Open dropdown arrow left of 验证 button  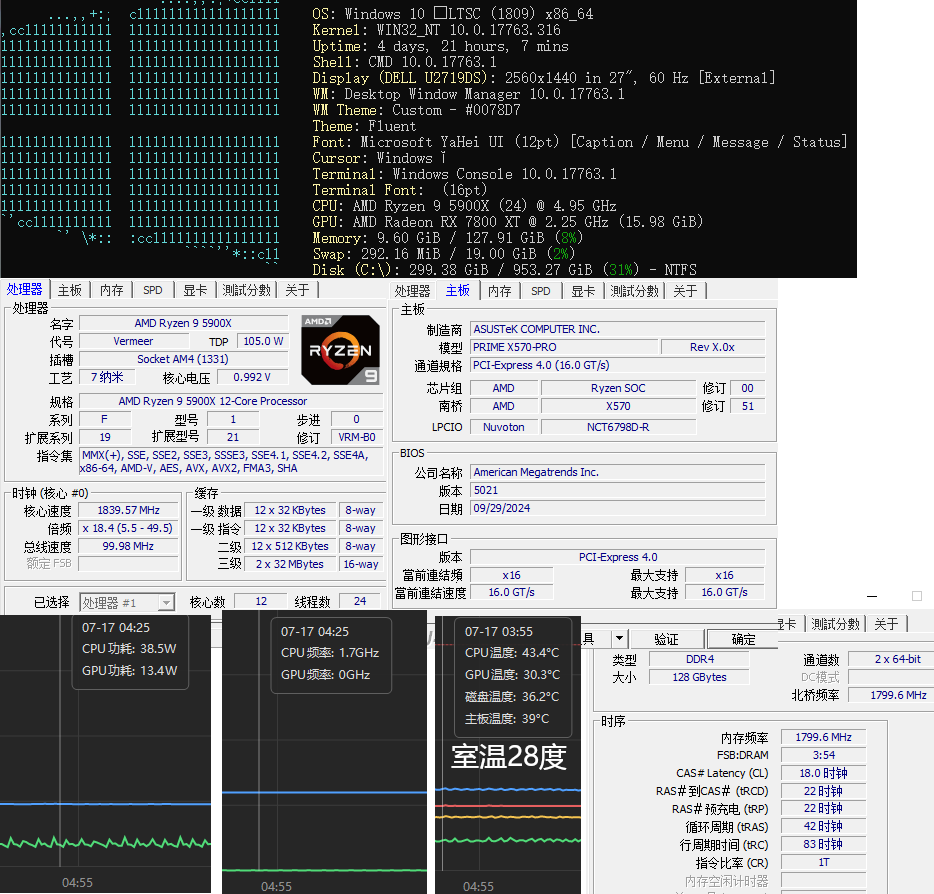click(619, 638)
